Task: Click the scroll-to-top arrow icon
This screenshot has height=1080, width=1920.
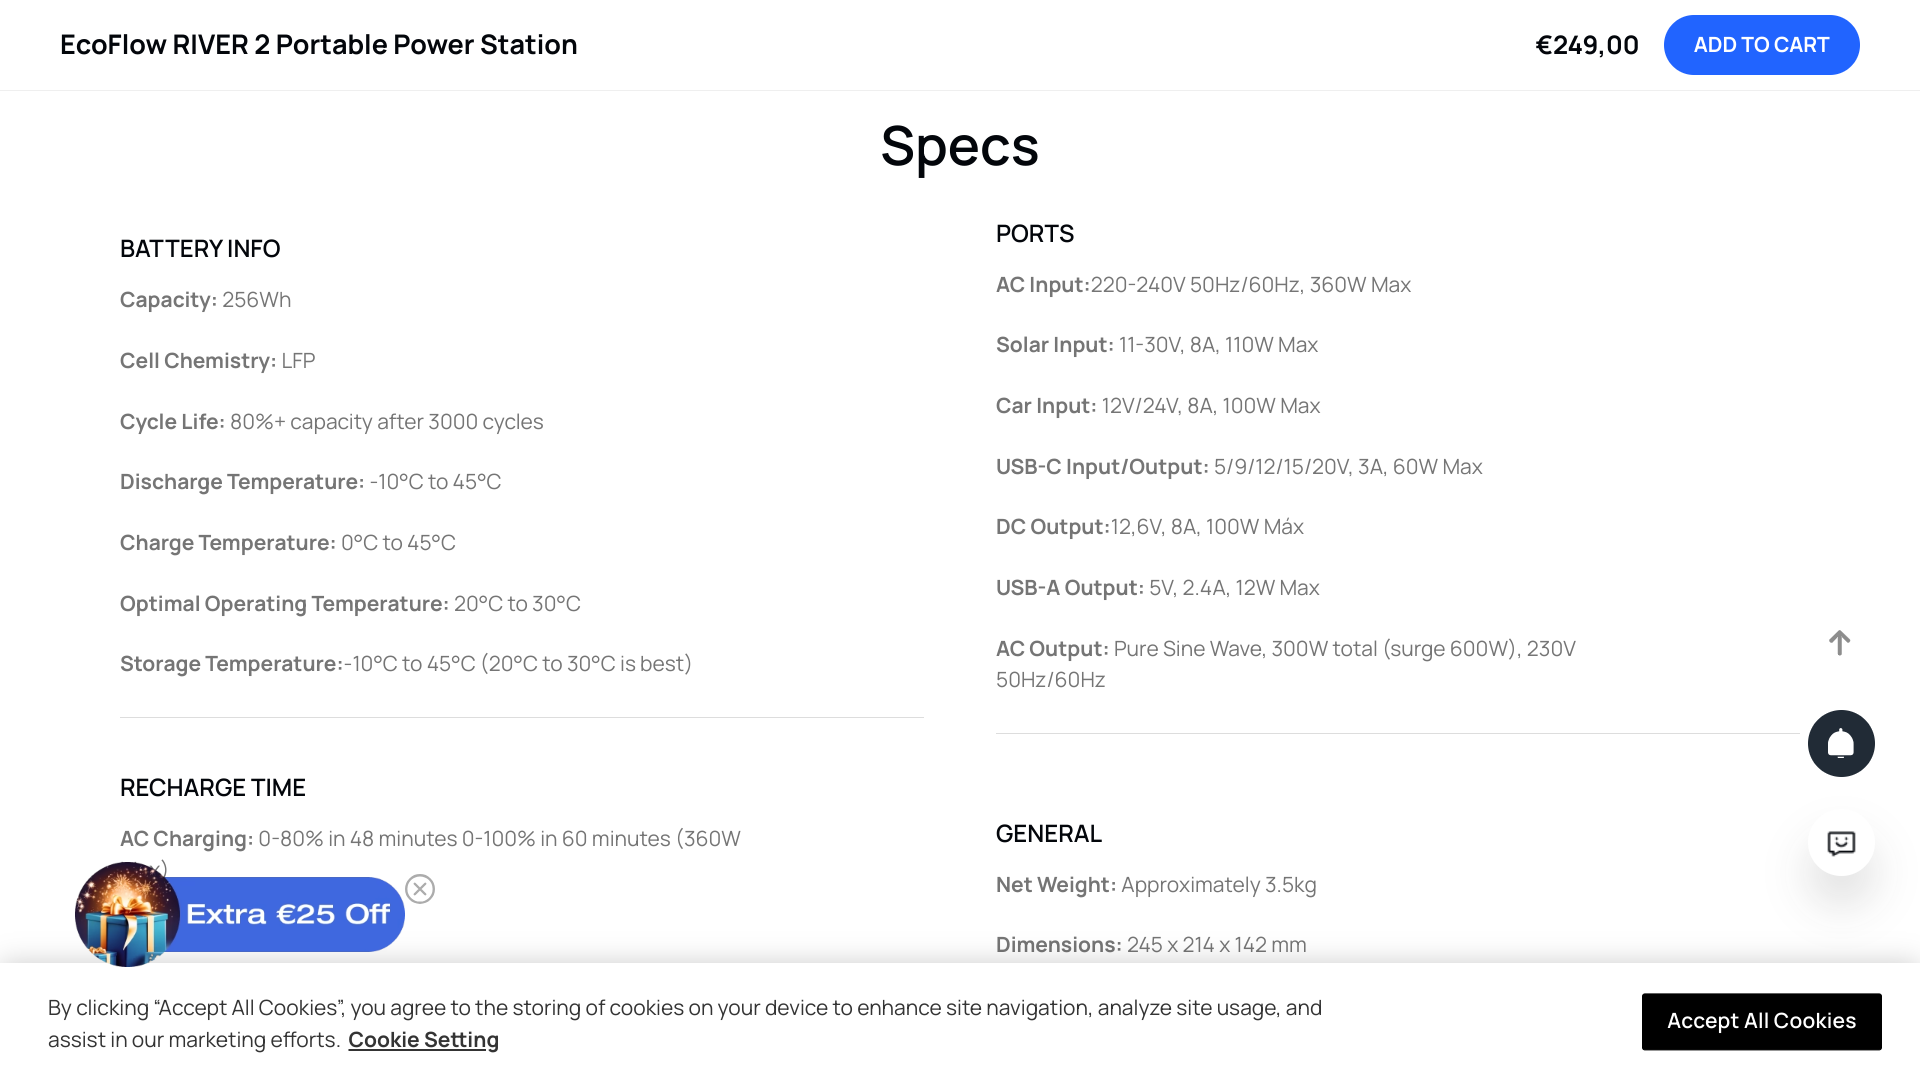Action: [1839, 643]
